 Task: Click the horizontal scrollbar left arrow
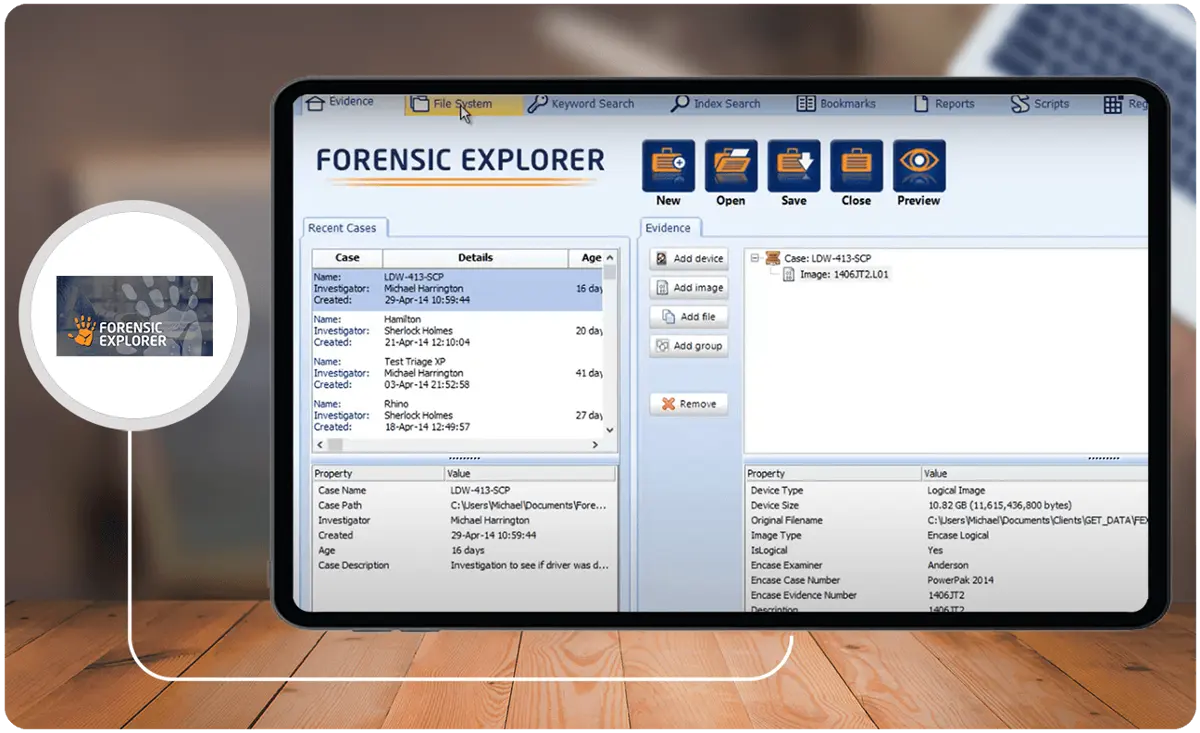pos(321,444)
